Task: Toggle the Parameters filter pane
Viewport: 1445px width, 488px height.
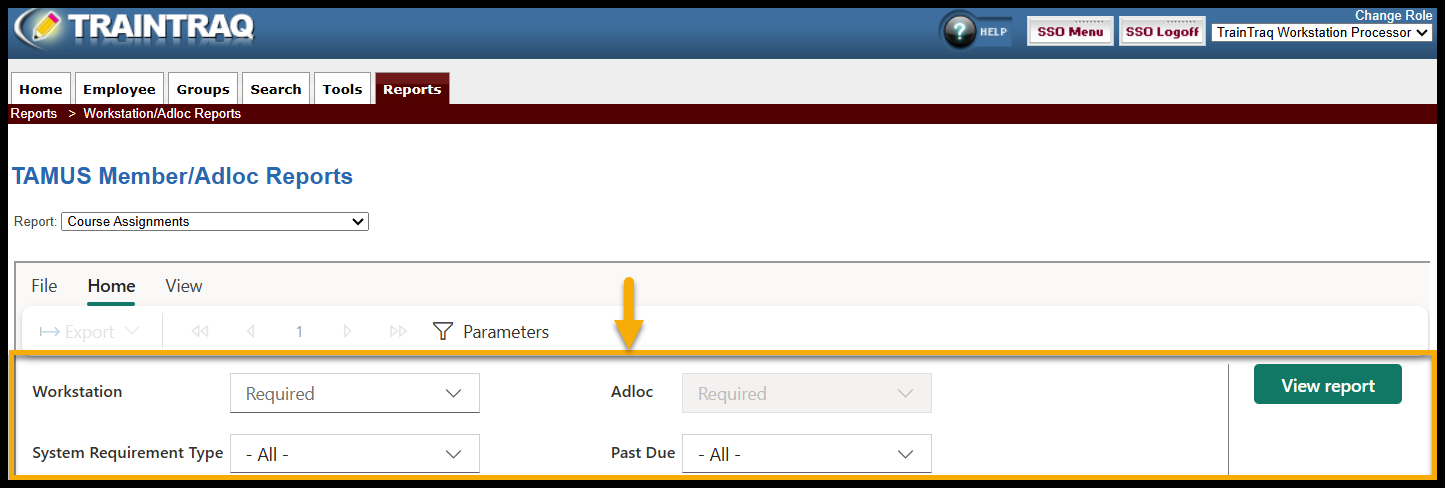Action: point(491,332)
